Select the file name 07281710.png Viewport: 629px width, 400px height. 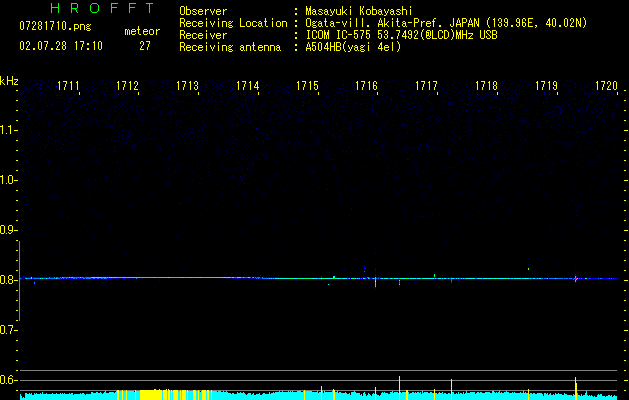coord(55,27)
